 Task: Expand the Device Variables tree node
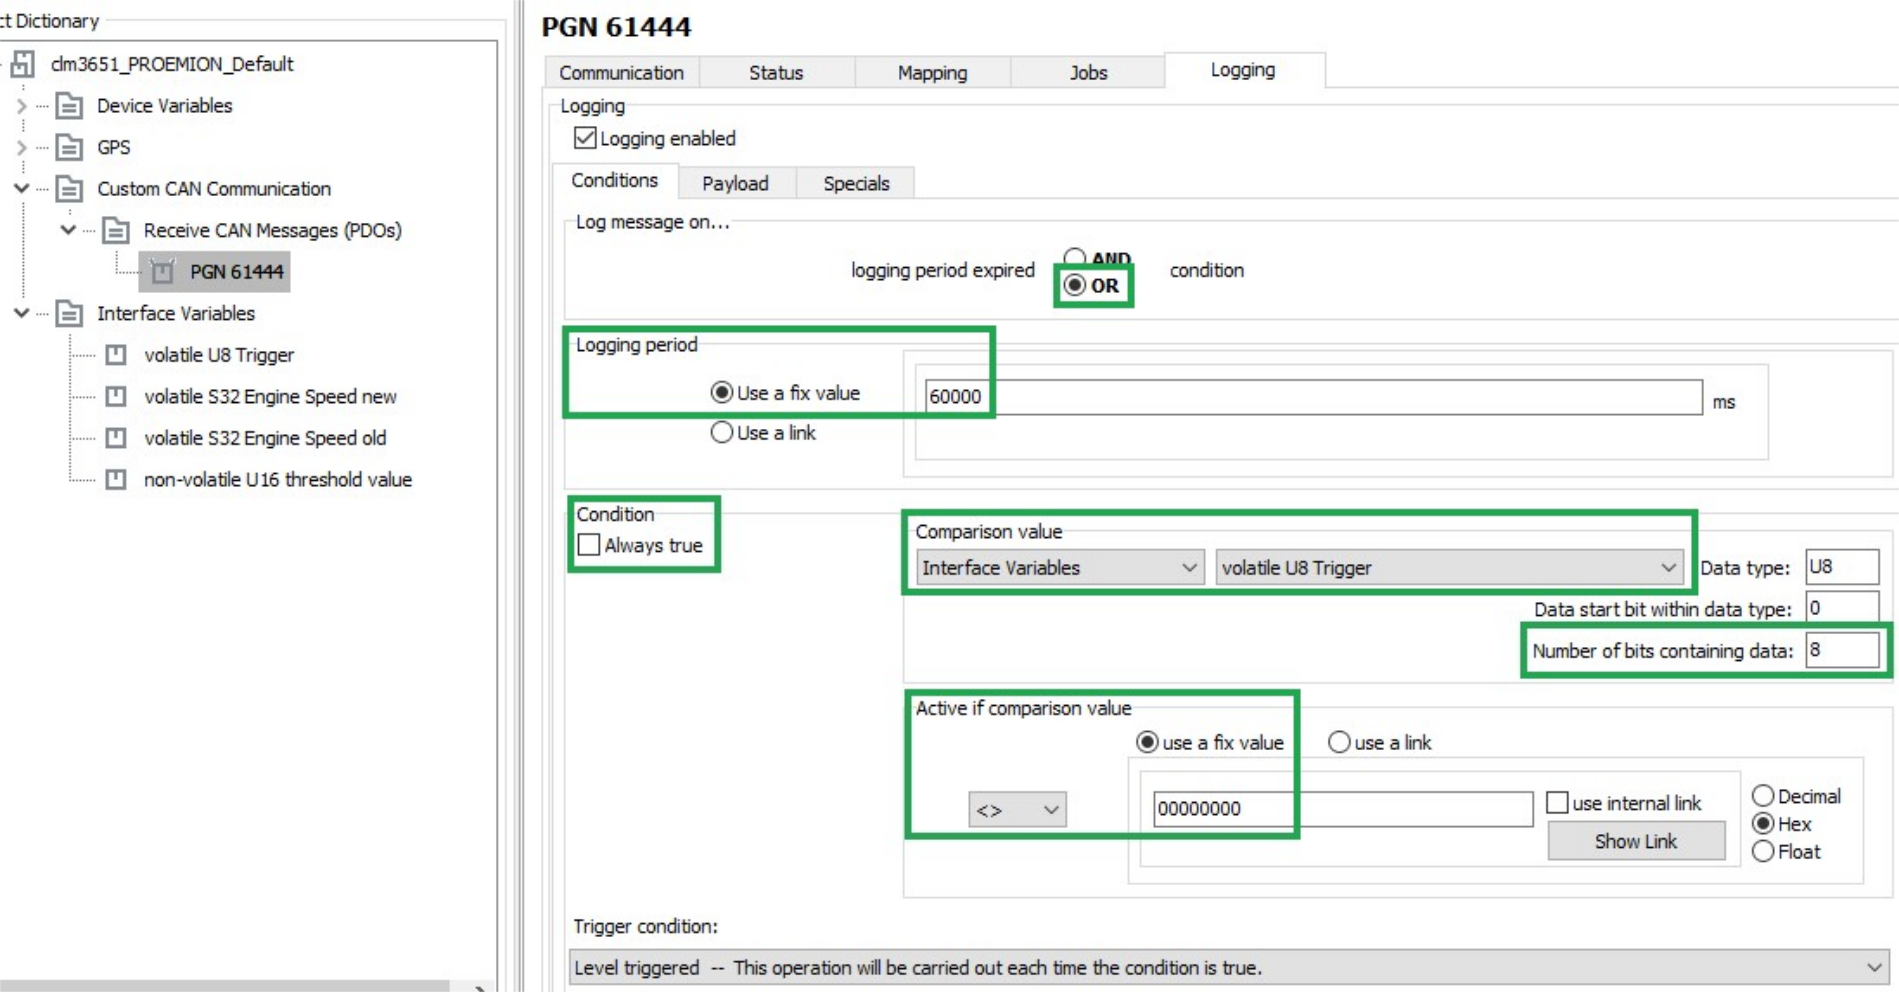22,106
